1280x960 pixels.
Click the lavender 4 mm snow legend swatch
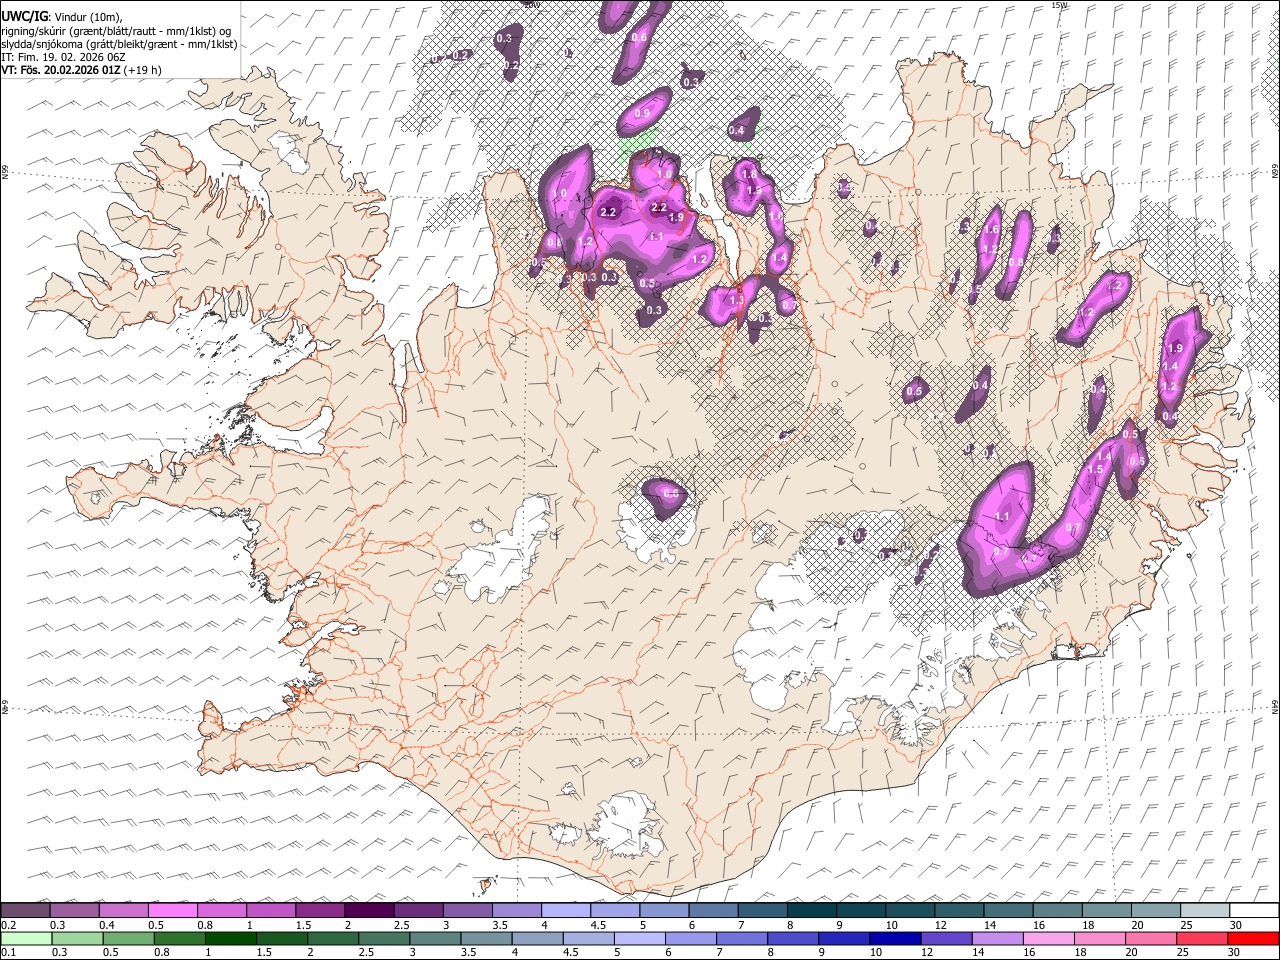coord(566,911)
